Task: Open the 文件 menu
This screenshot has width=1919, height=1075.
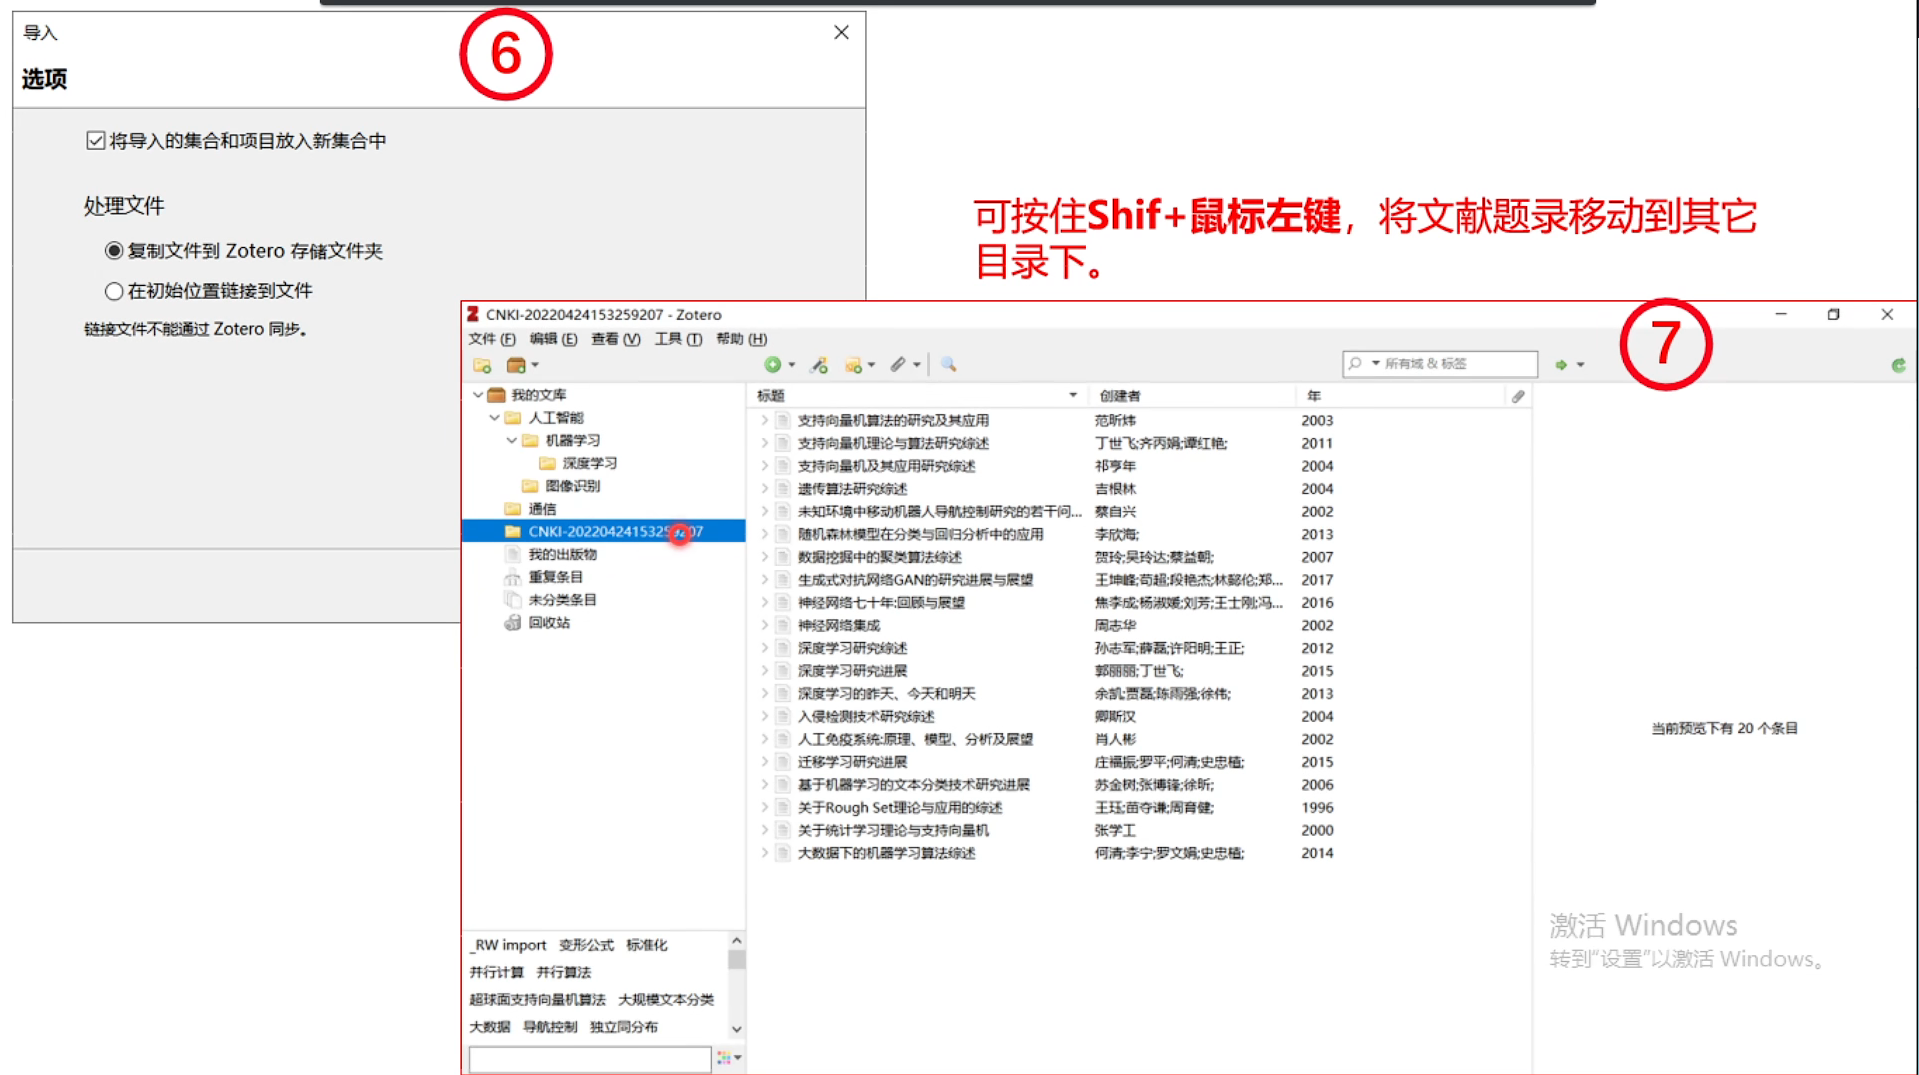Action: pyautogui.click(x=489, y=339)
